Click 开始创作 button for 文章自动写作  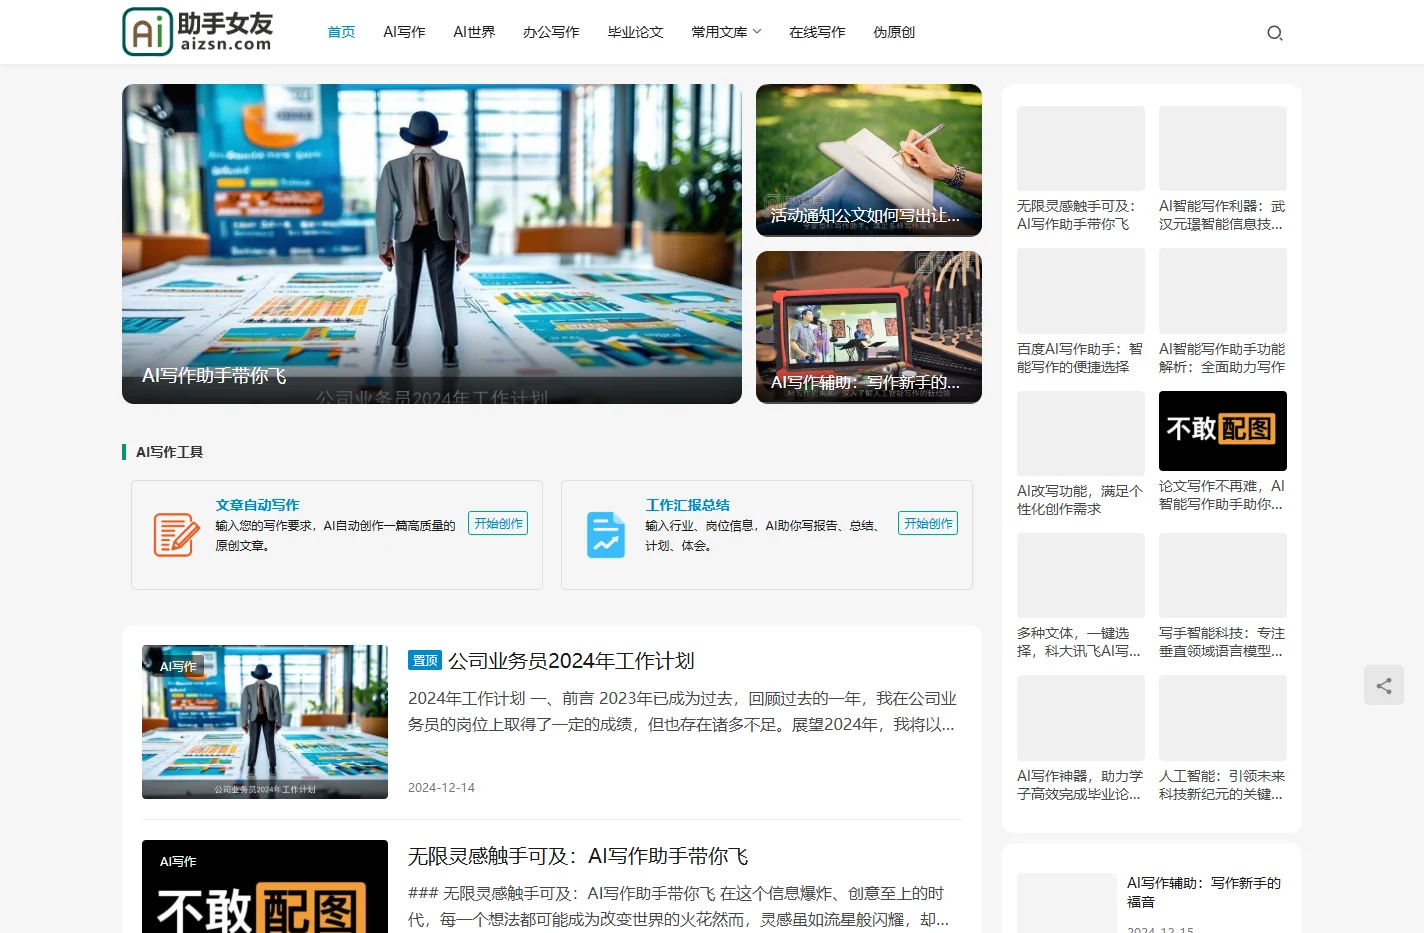click(498, 523)
